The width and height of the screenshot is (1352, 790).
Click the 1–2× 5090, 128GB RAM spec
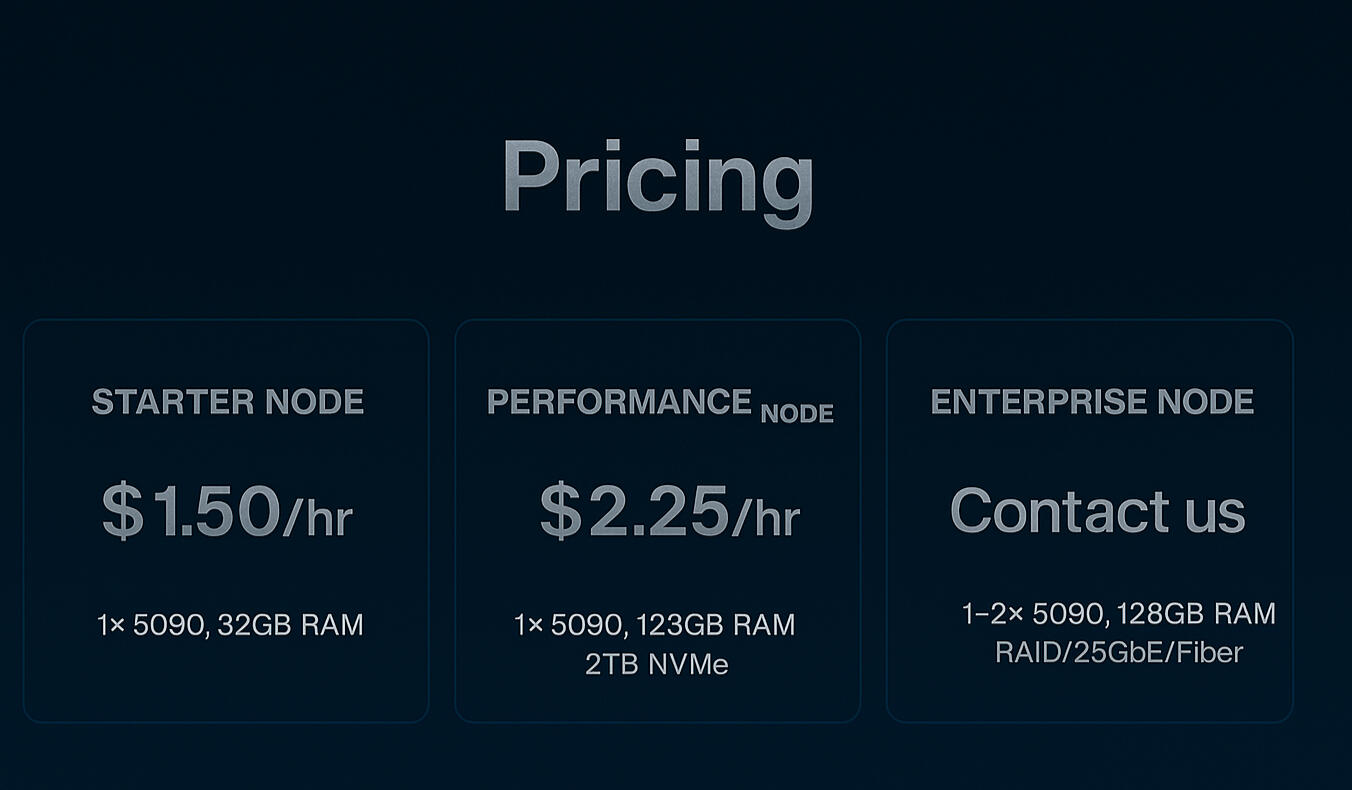[1118, 613]
